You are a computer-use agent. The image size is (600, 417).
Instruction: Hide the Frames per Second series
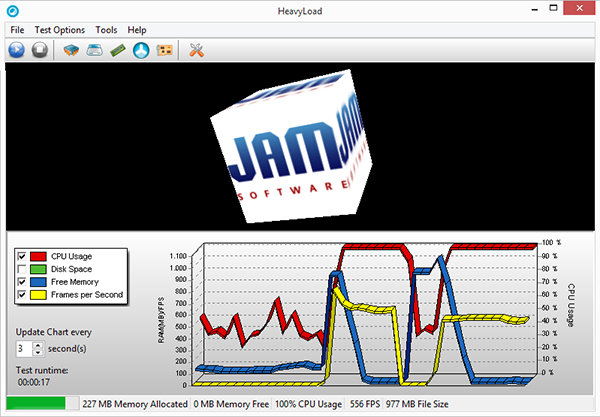point(22,295)
